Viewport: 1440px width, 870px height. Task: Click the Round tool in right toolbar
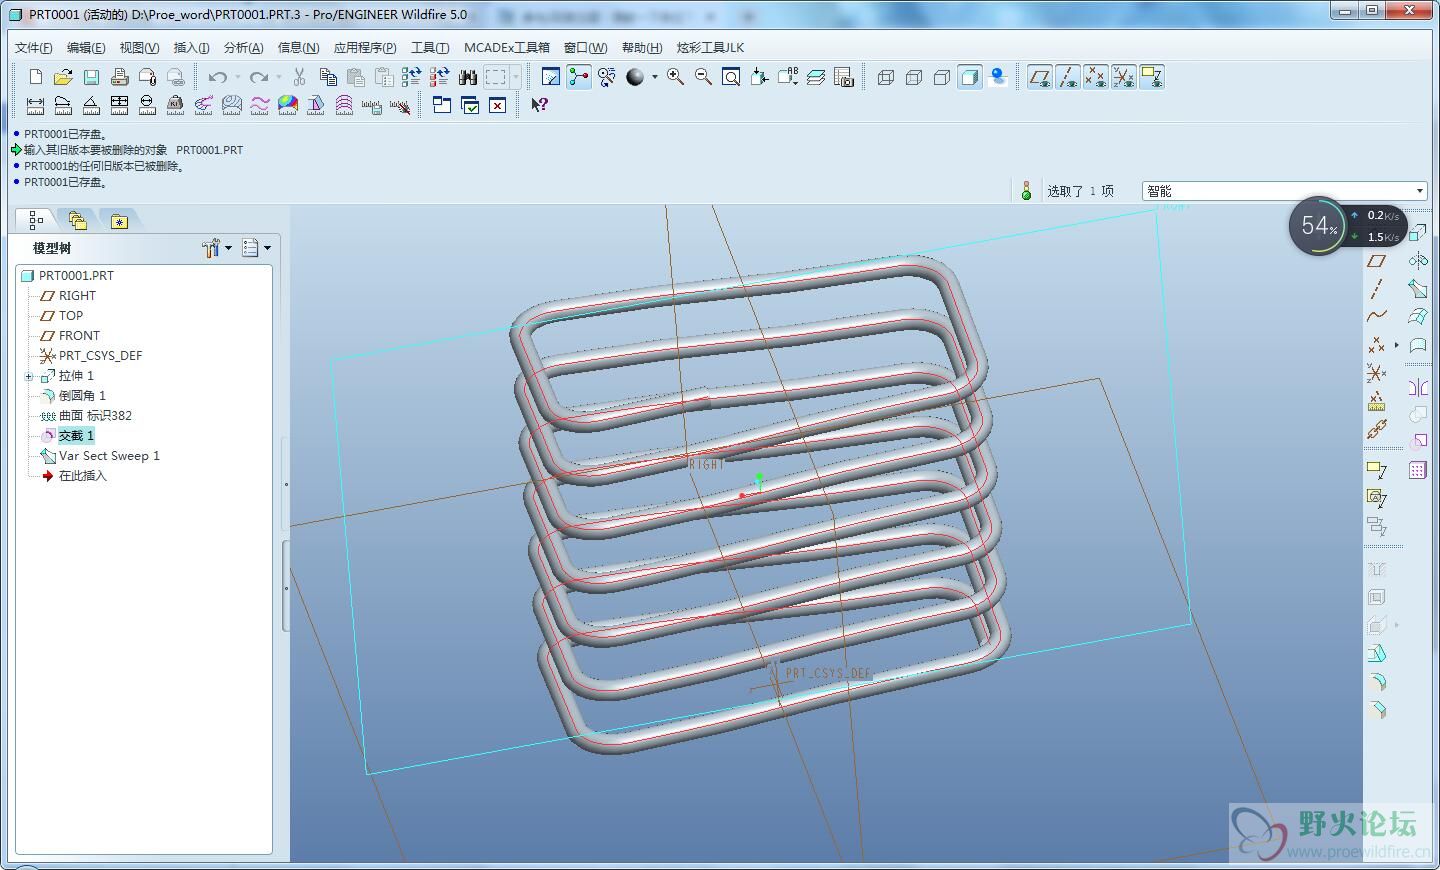pos(1377,682)
